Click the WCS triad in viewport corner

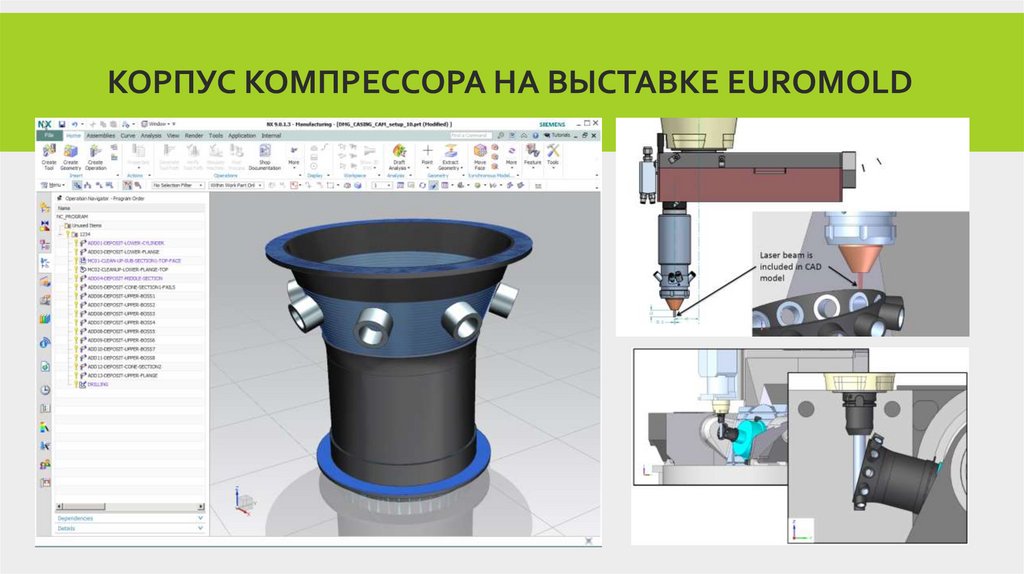tap(242, 500)
